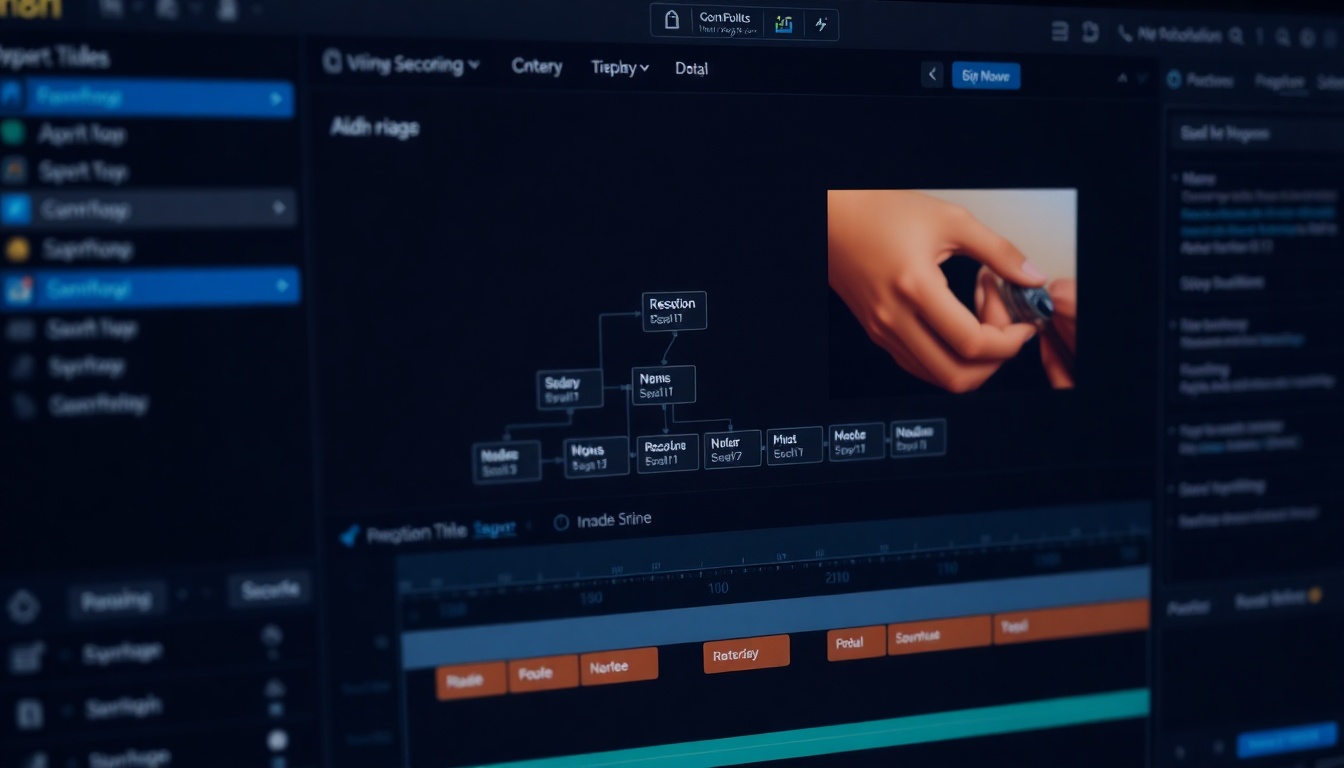Image resolution: width=1344 pixels, height=768 pixels.
Task: Click the green bar chart icon
Action: tap(784, 24)
